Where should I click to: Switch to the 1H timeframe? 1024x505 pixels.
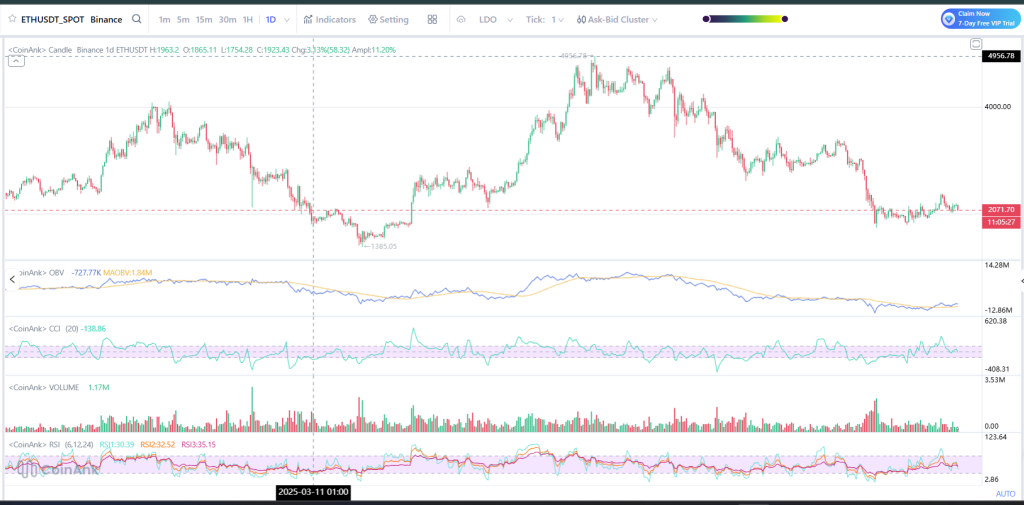[247, 19]
